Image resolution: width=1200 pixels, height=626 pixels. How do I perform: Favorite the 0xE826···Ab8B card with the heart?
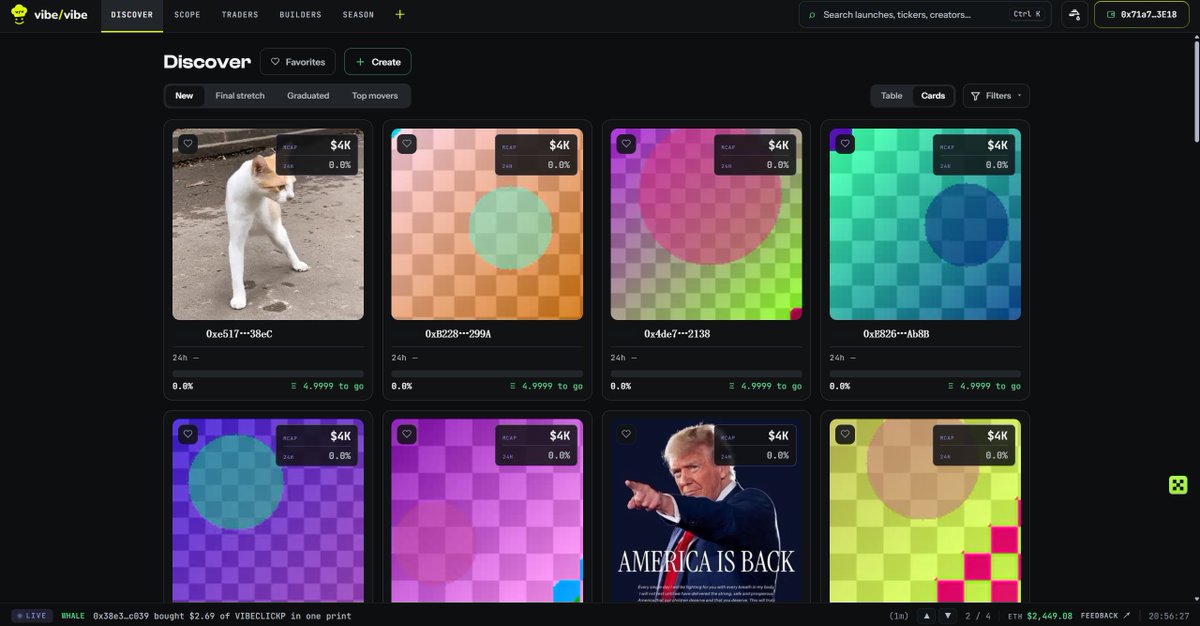pyautogui.click(x=845, y=144)
